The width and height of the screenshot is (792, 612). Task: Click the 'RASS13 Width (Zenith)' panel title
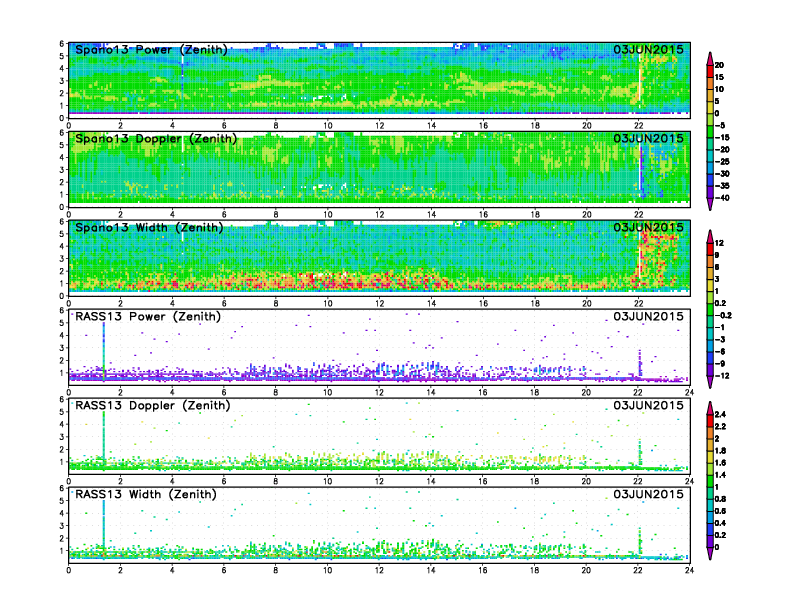(x=146, y=494)
